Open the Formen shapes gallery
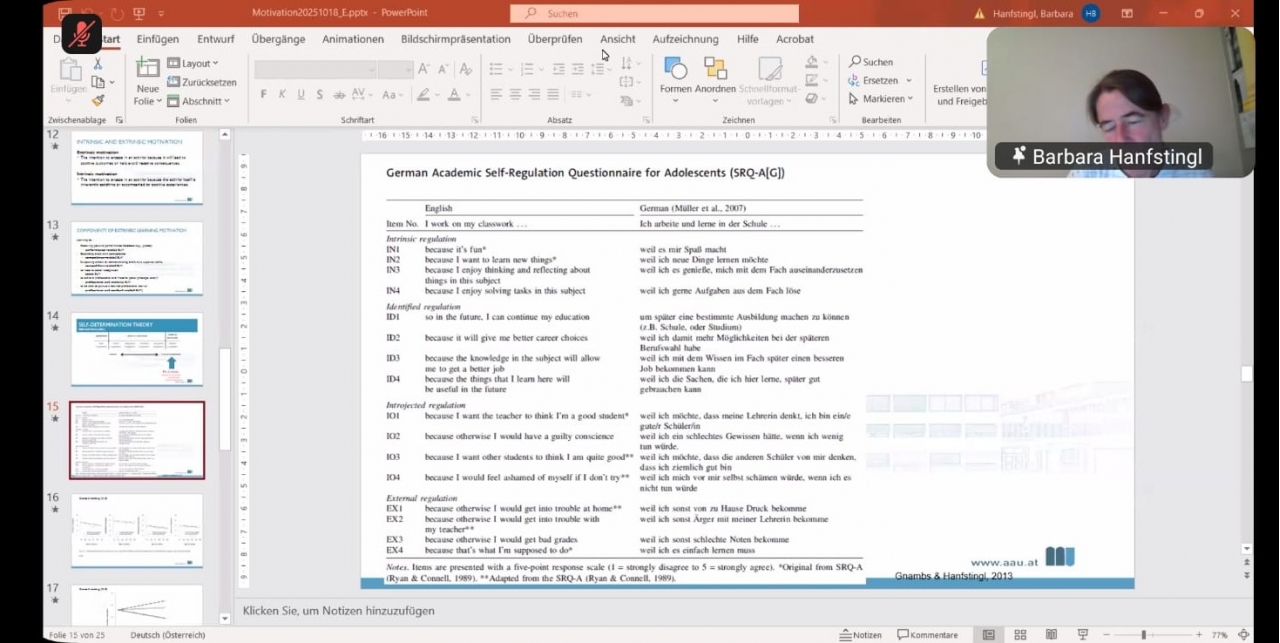This screenshot has width=1280, height=643. 676,73
